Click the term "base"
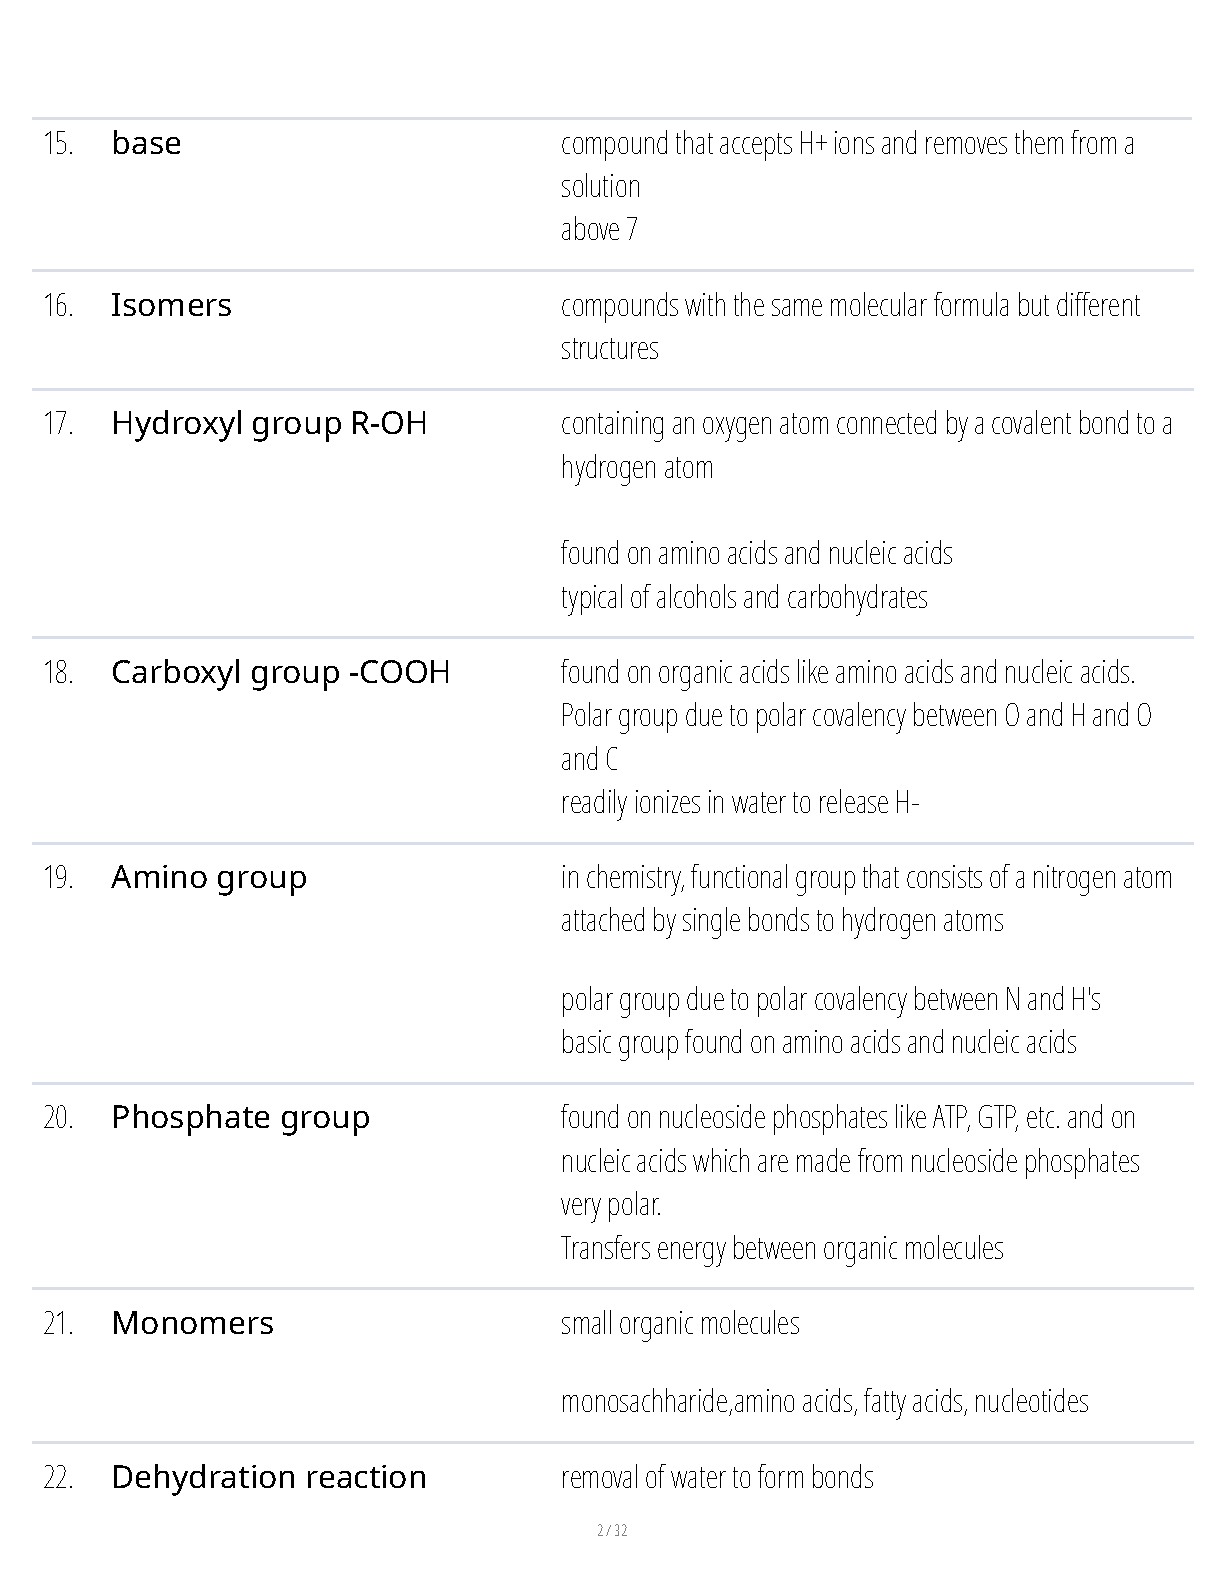The width and height of the screenshot is (1224, 1584). point(146,143)
